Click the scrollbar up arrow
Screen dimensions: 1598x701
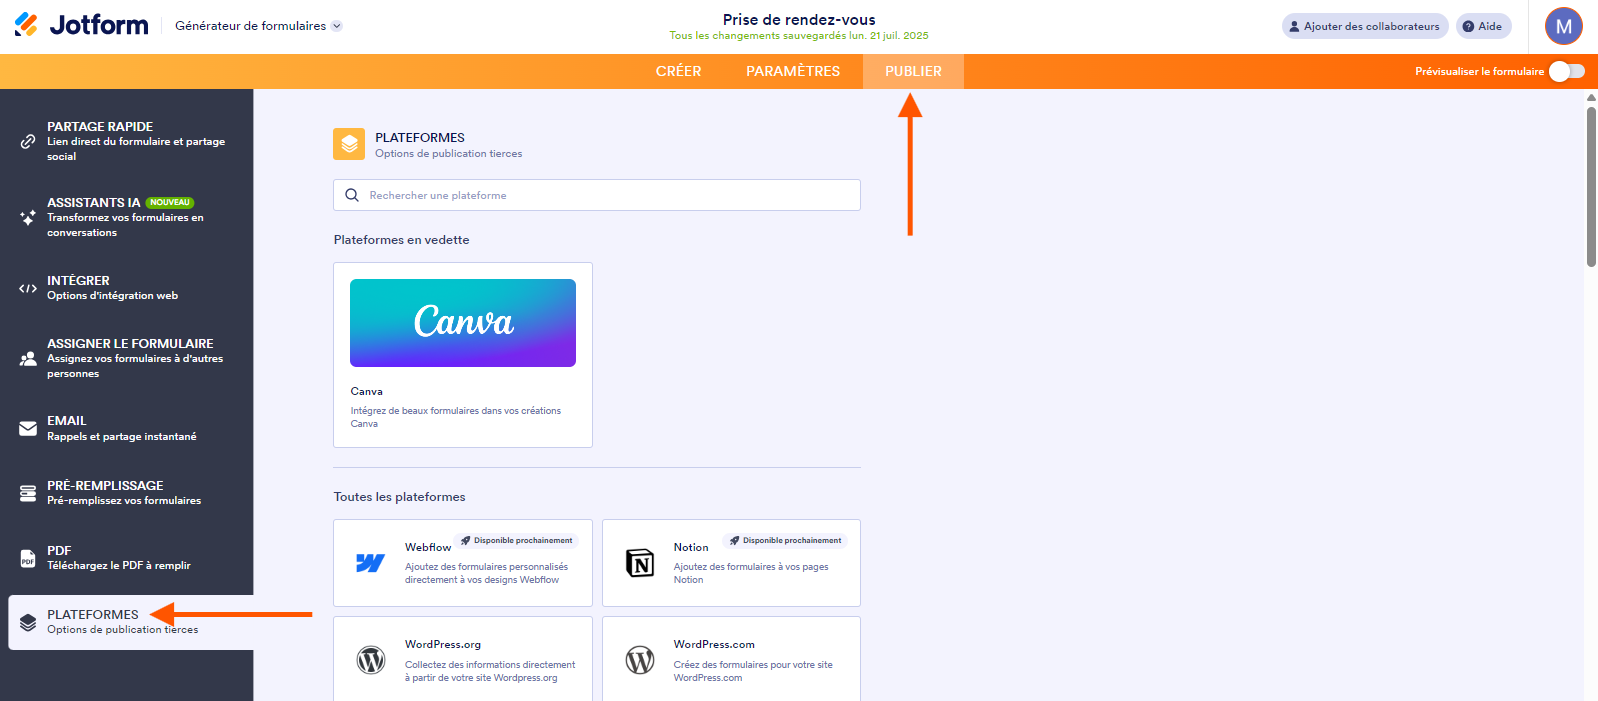coord(1591,98)
